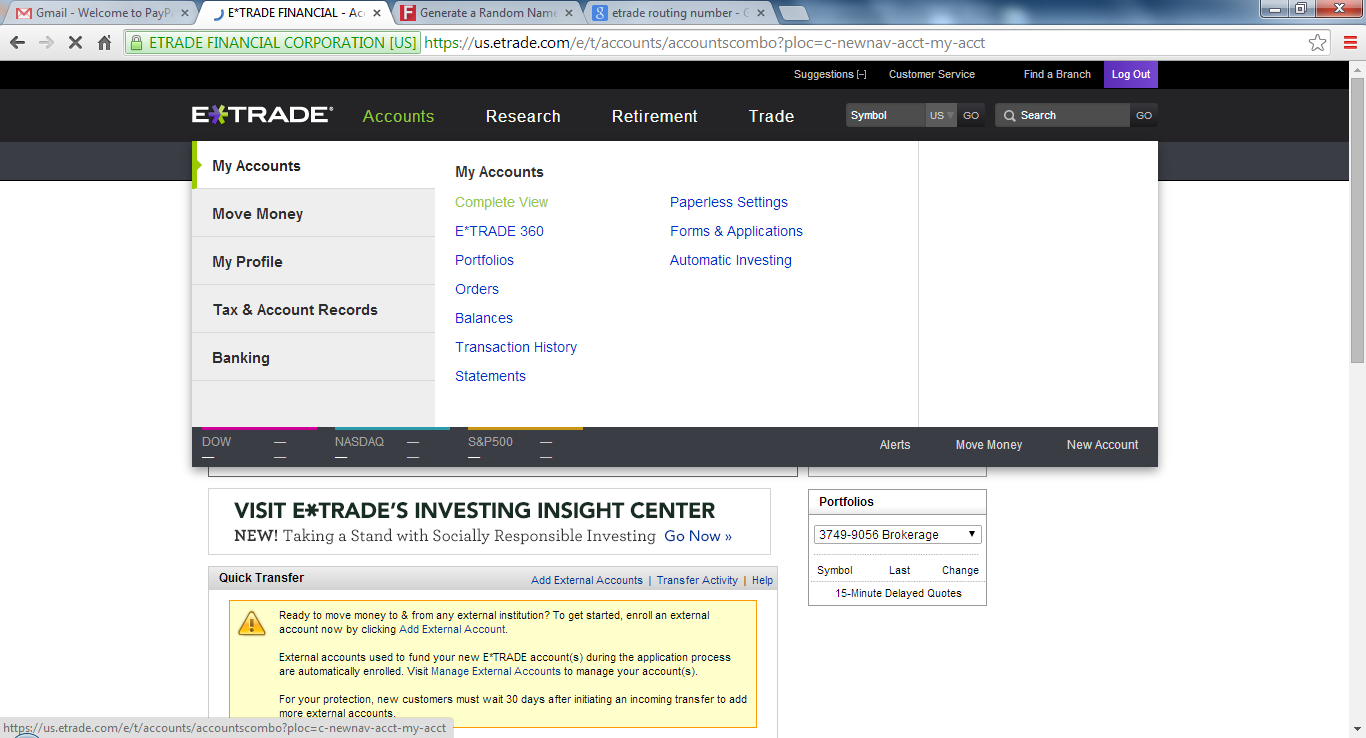
Task: Click the address bar URL
Action: [x=705, y=43]
